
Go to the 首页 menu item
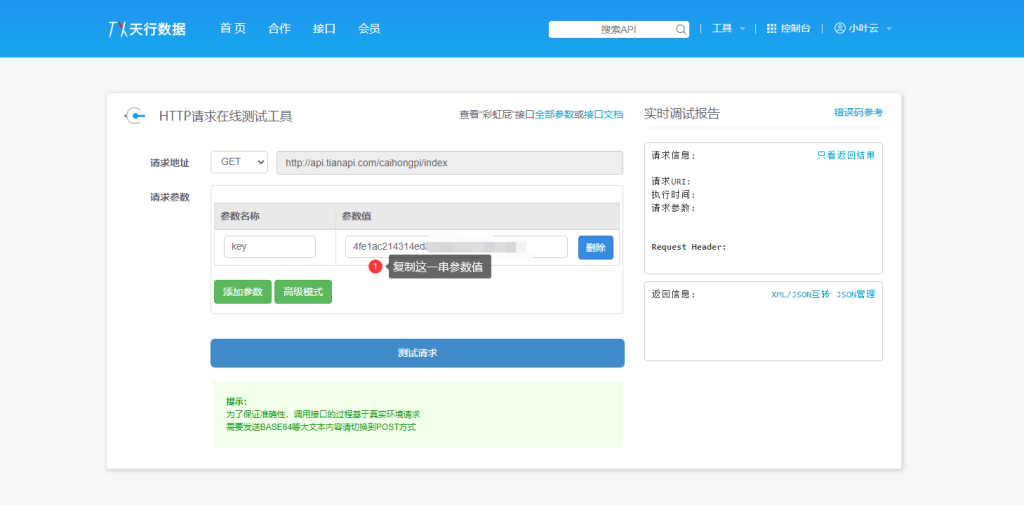(233, 29)
